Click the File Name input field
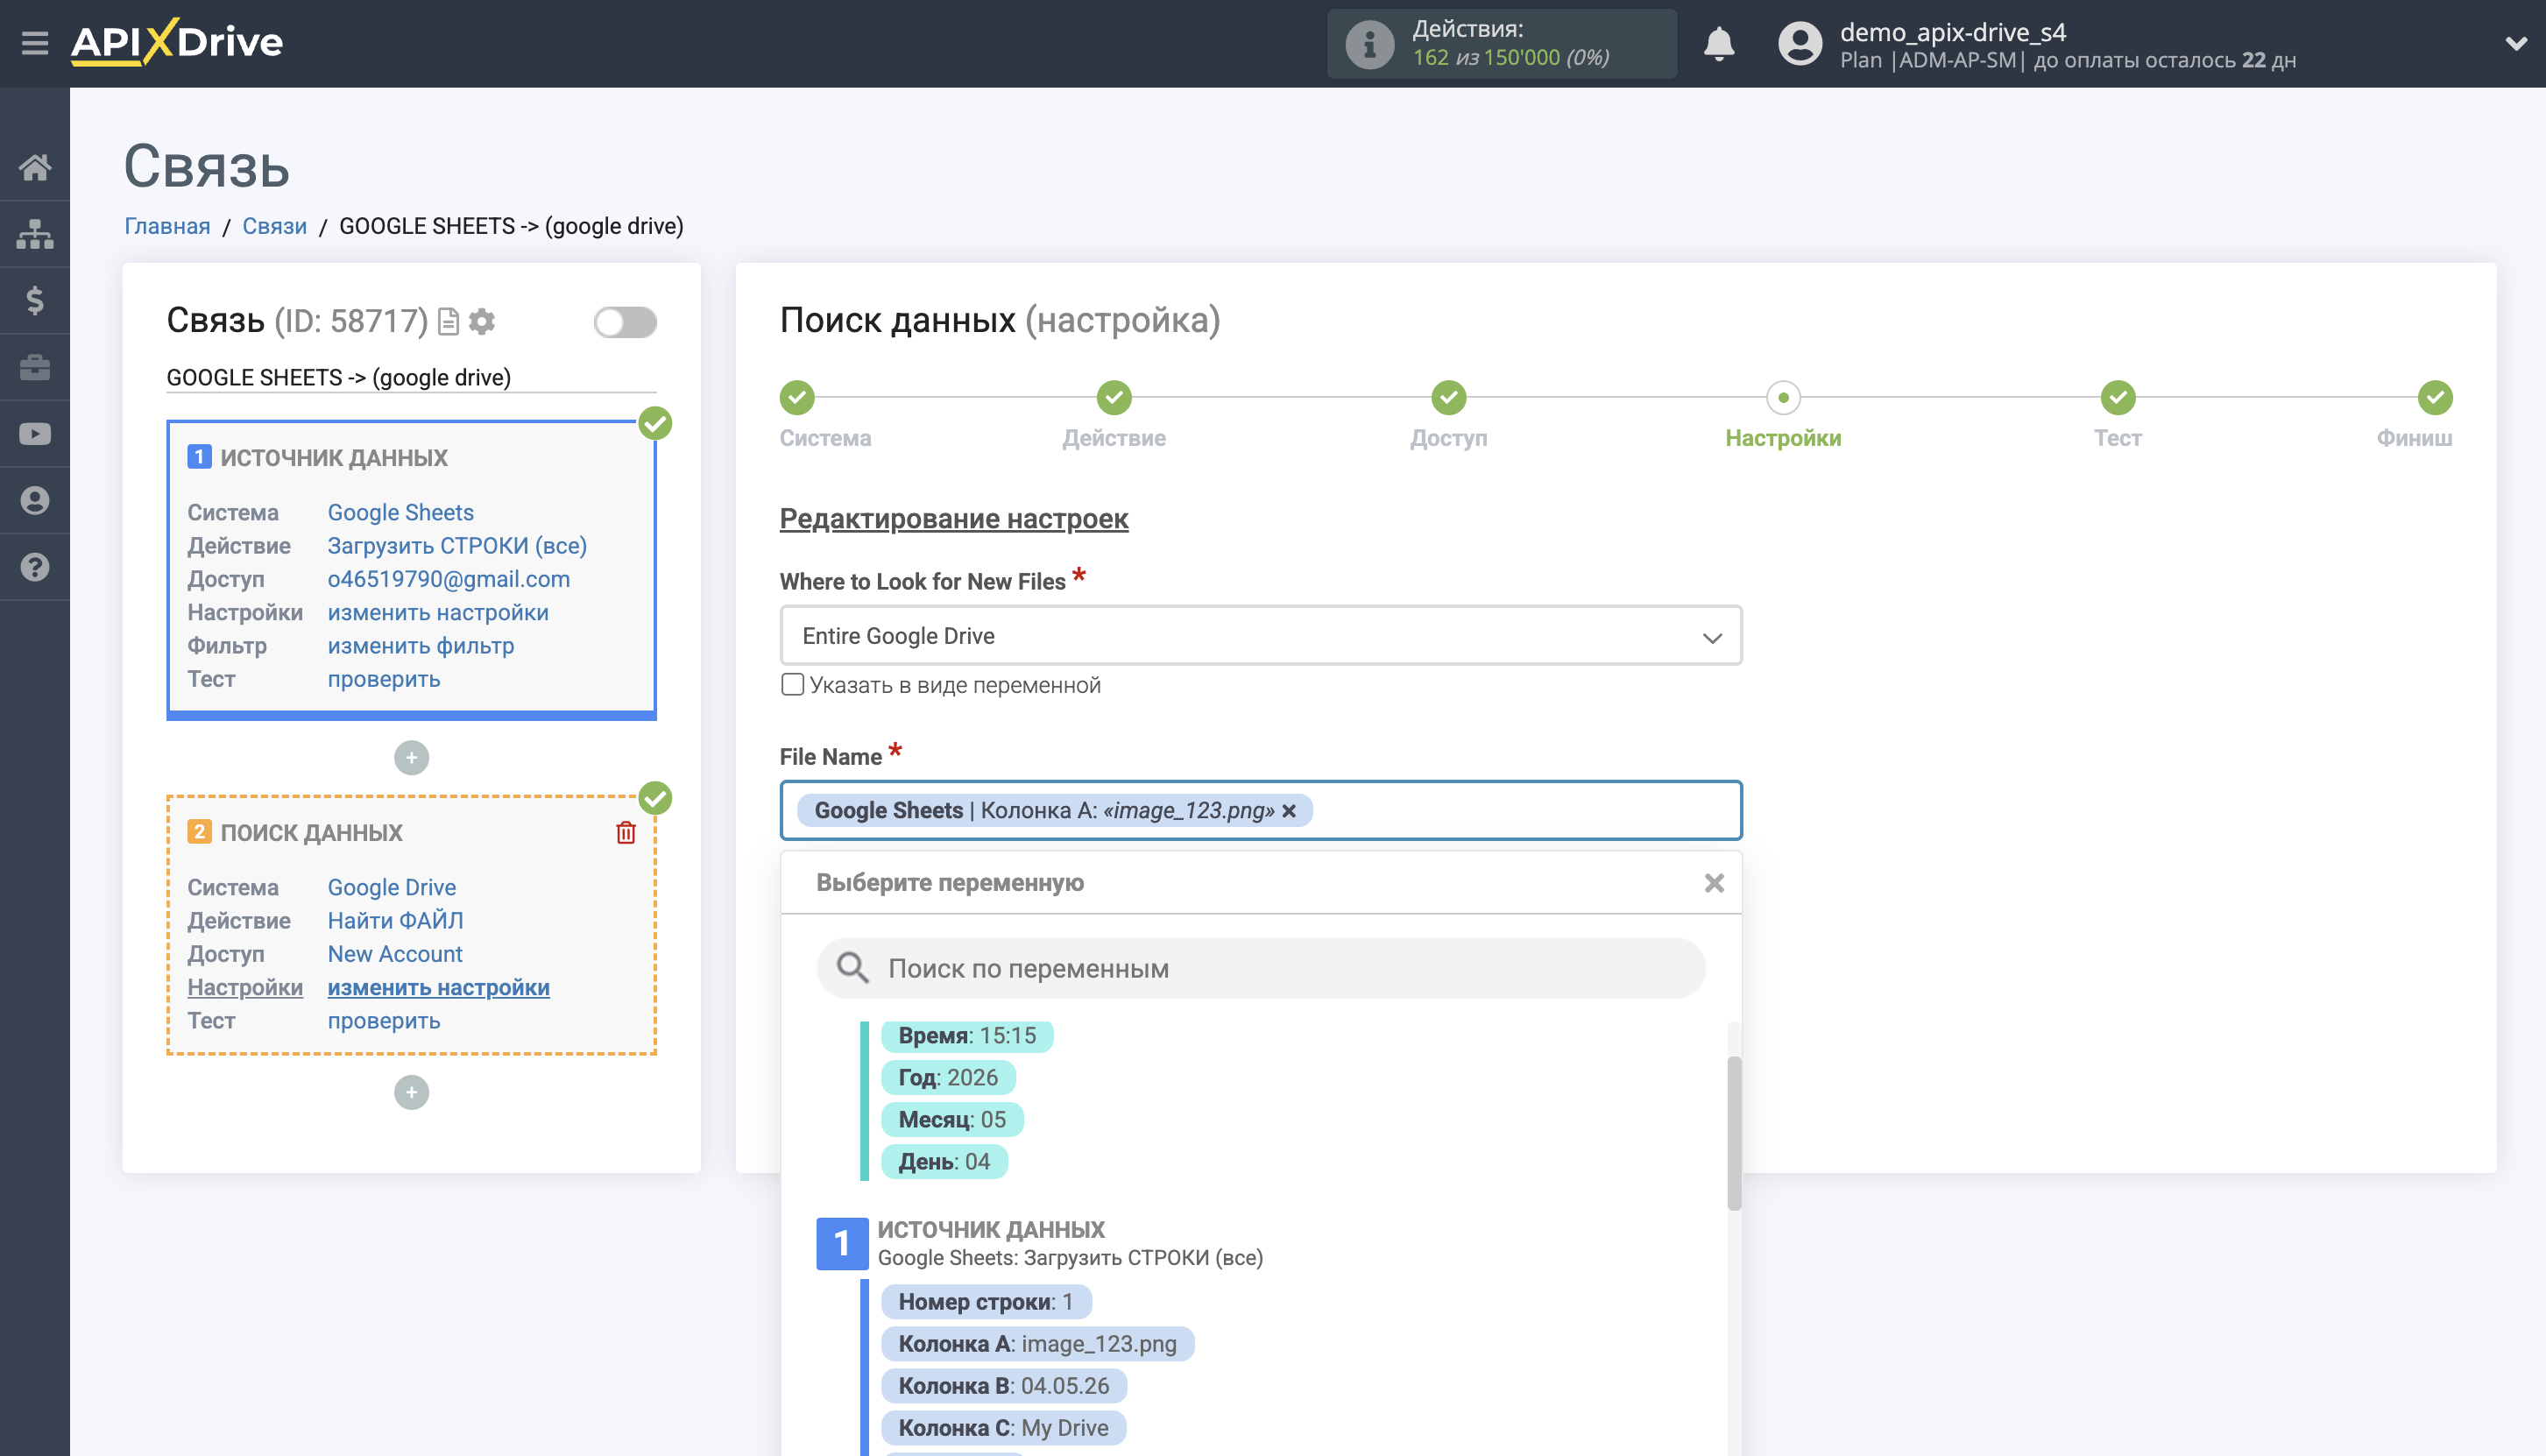 [x=1260, y=811]
